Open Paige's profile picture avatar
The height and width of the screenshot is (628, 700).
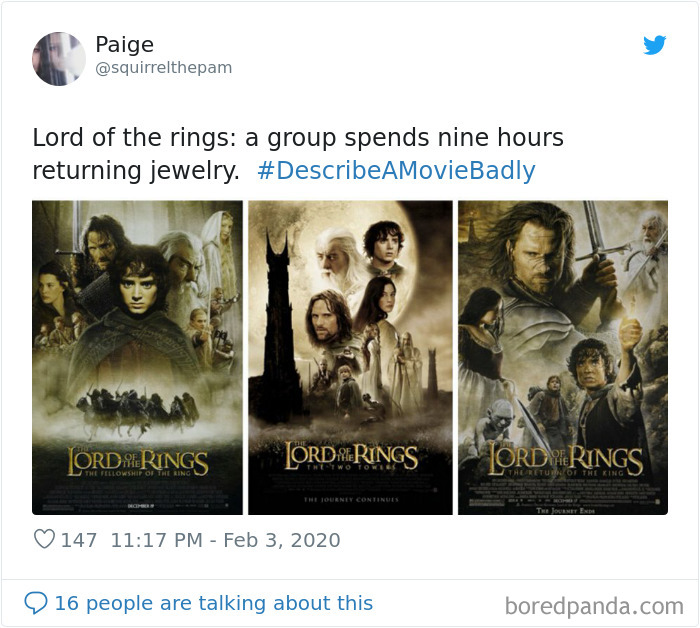(x=58, y=58)
